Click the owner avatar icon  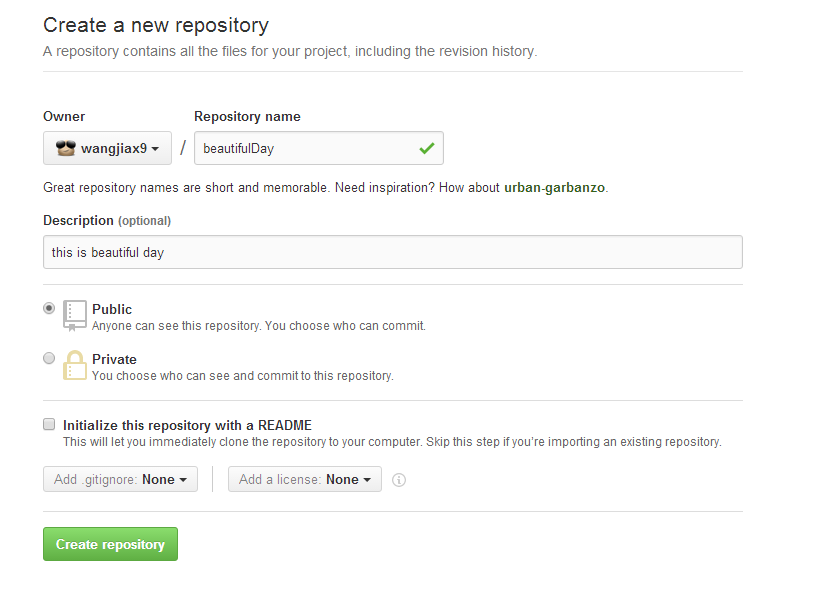66,148
